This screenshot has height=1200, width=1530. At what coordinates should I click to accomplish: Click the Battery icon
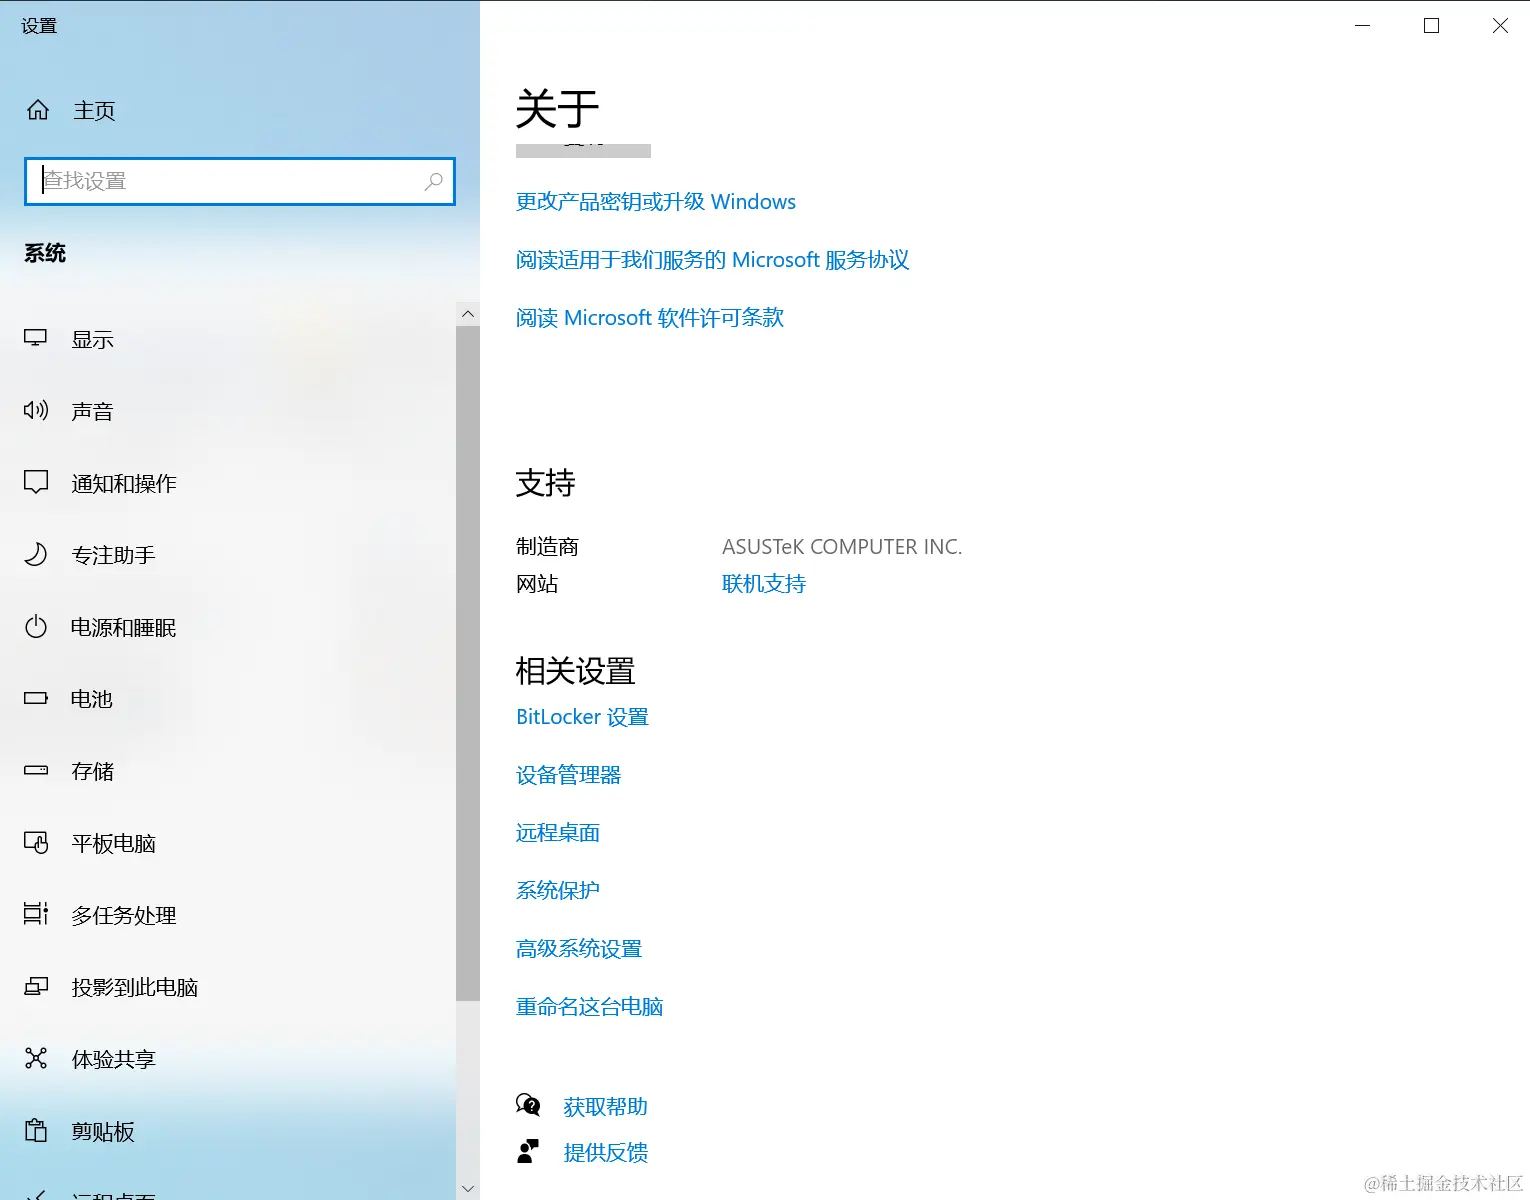point(36,698)
